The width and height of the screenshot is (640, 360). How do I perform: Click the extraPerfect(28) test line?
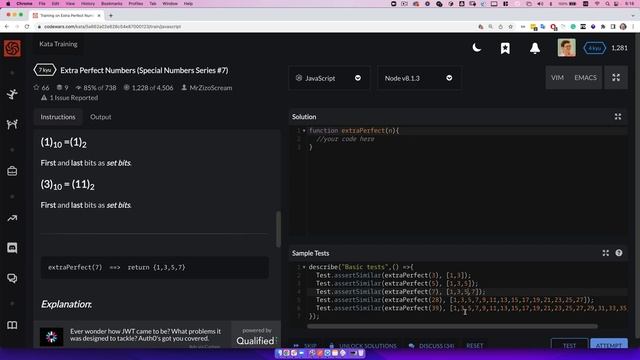pyautogui.click(x=455, y=300)
